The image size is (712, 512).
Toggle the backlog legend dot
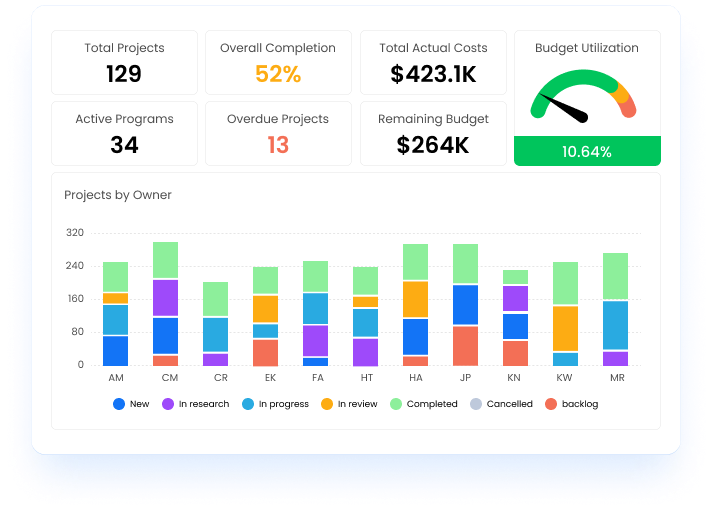551,404
